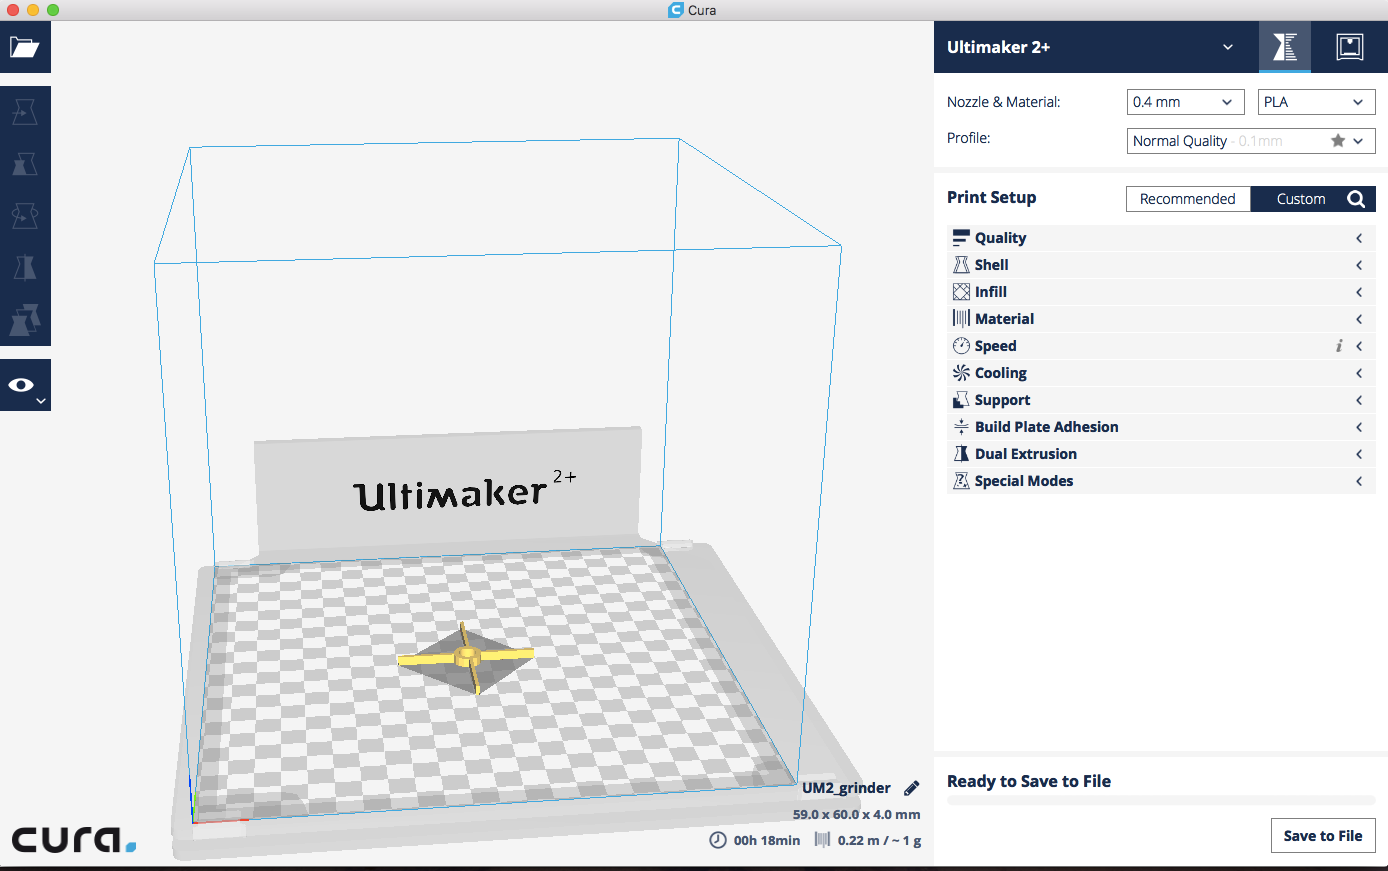Select the Mirror tool in left toolbar
This screenshot has height=871, width=1388.
tap(24, 268)
